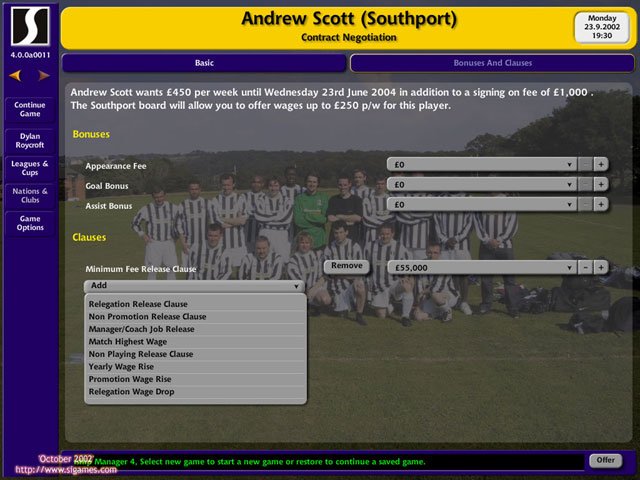Open the Appearance Fee dropdown
Screen dimensions: 640x480
tap(482, 164)
